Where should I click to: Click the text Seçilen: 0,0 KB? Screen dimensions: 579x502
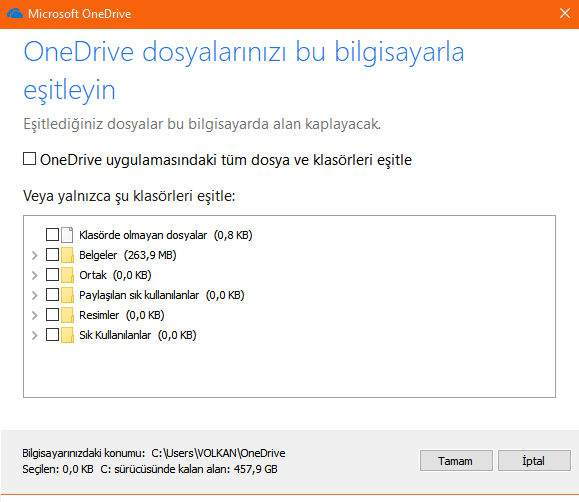coord(58,469)
